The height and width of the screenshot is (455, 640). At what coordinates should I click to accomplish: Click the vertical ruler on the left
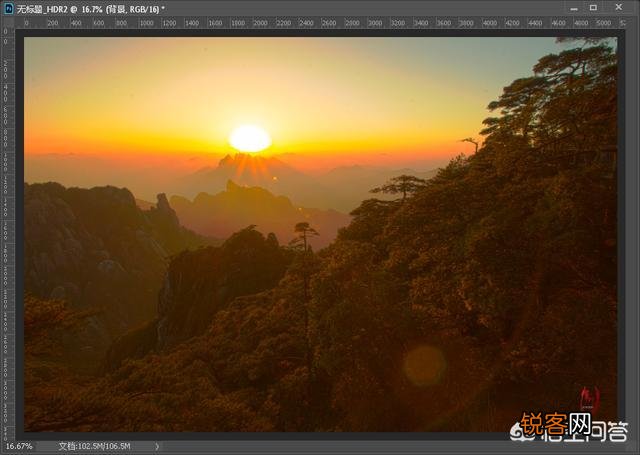[9, 230]
